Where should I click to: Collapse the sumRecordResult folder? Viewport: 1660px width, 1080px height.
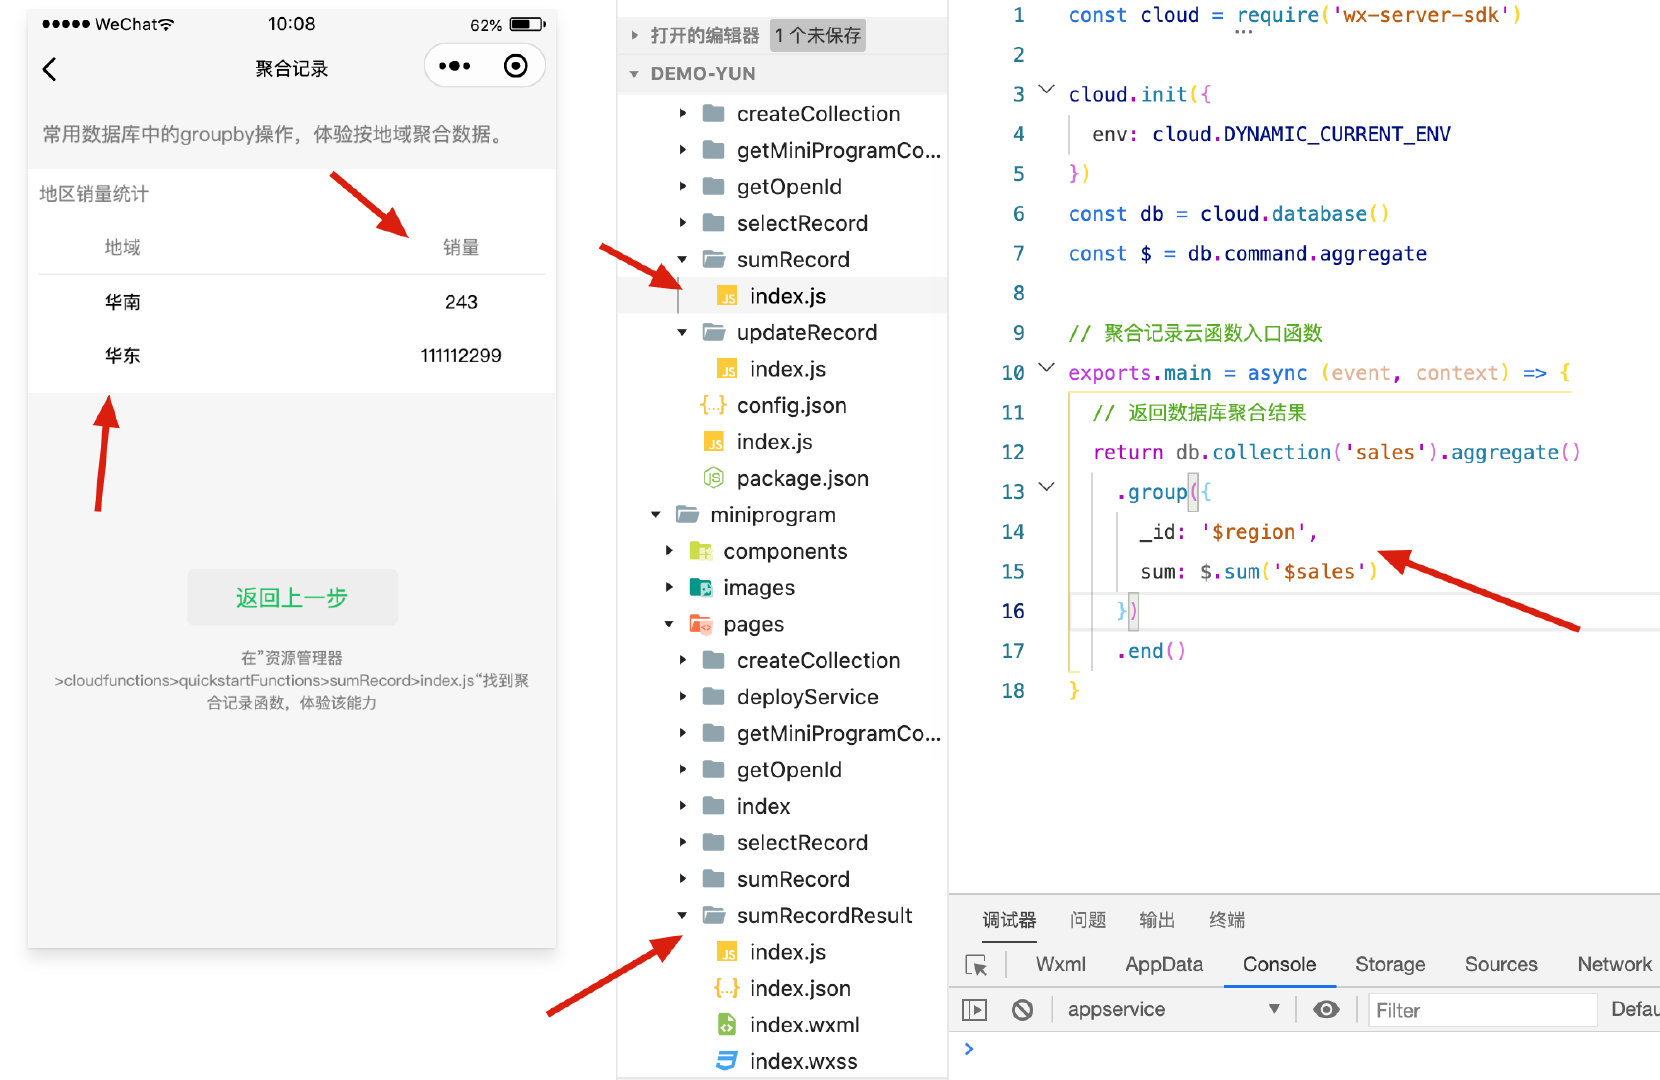click(682, 915)
